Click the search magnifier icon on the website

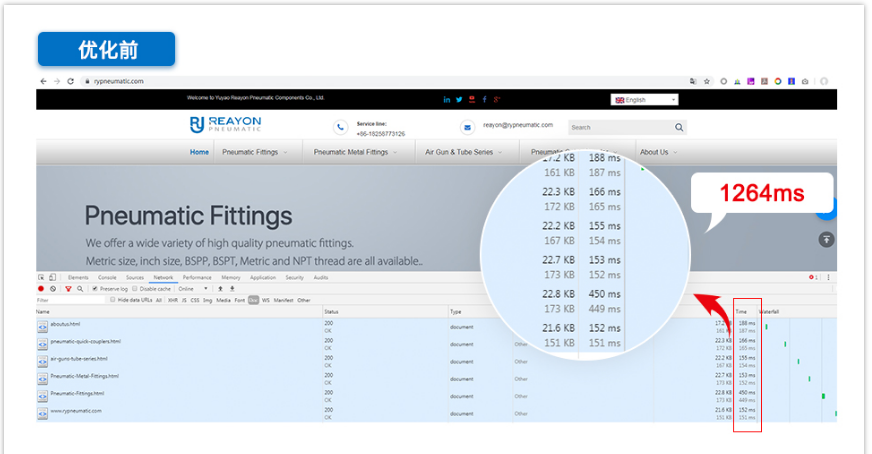tap(679, 127)
